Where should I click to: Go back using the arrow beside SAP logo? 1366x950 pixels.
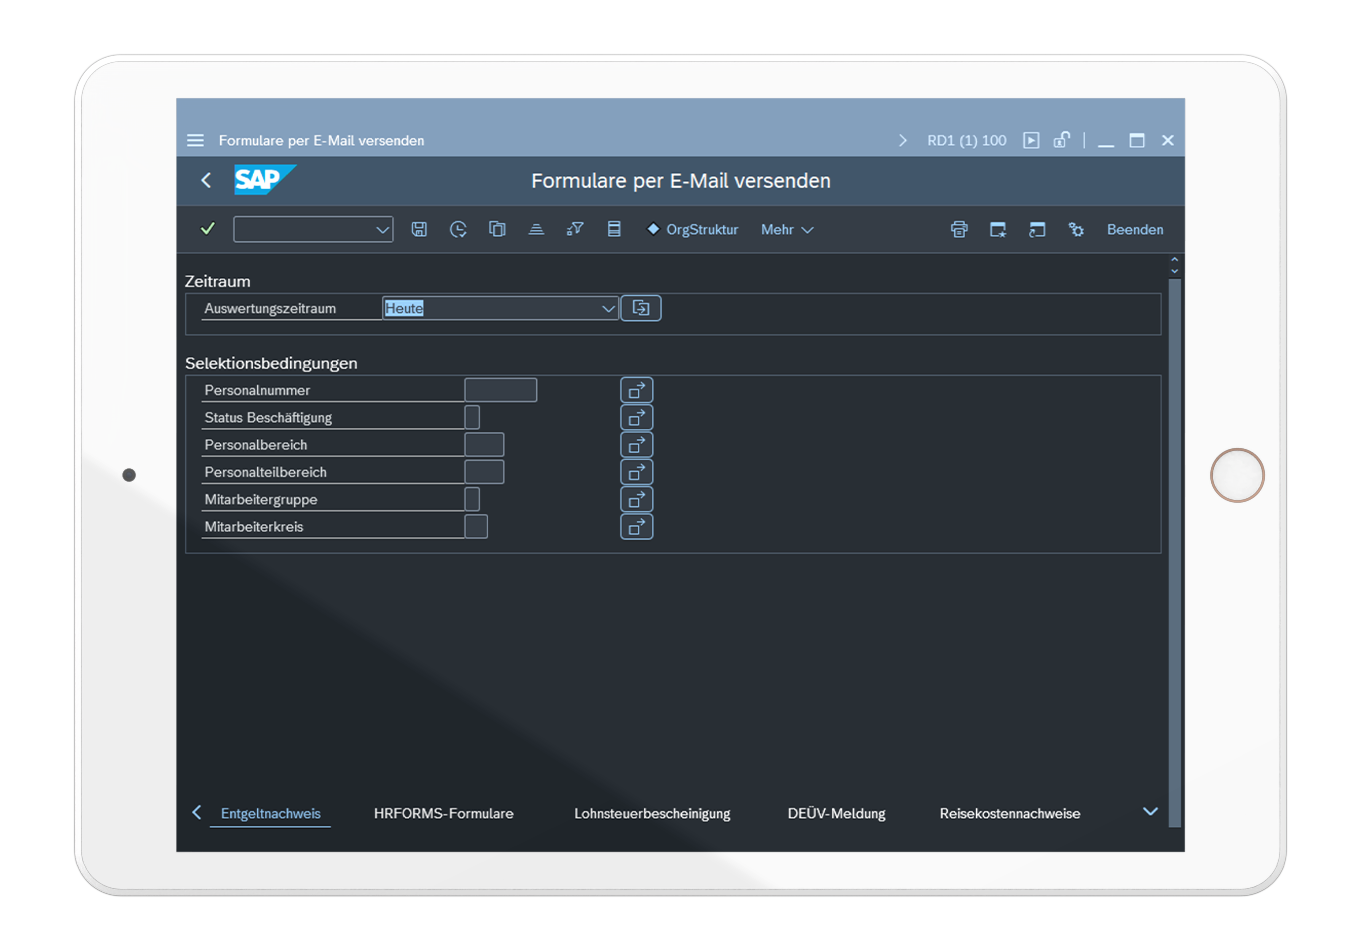click(x=206, y=180)
